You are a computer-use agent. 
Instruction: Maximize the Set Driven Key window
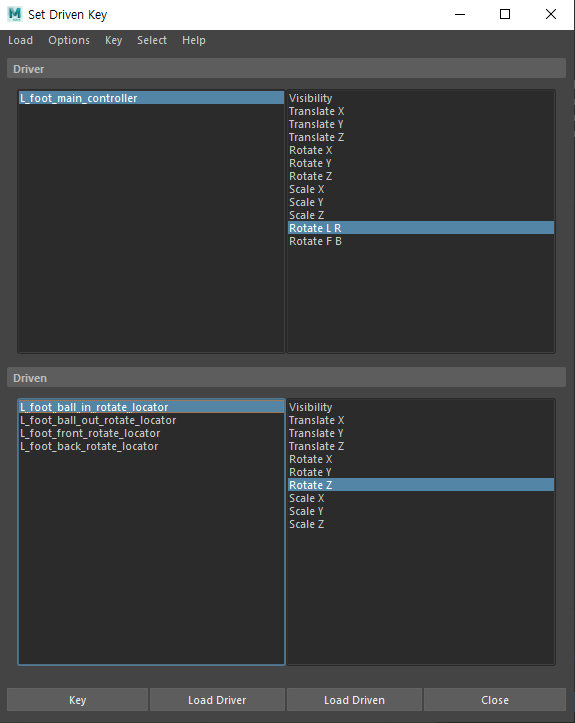pos(505,14)
